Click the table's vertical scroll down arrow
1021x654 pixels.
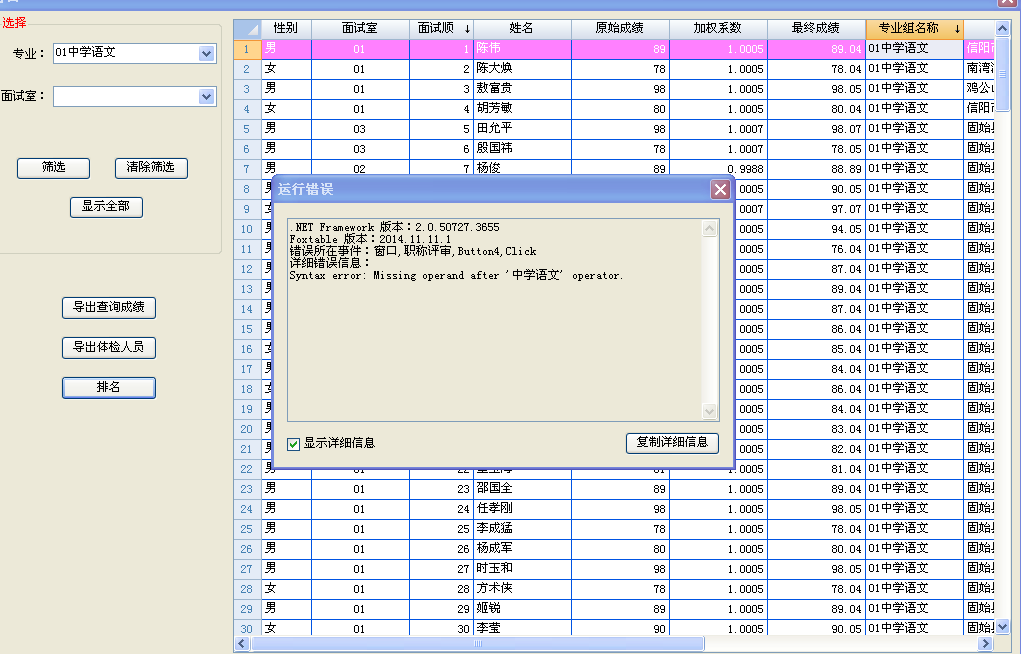pyautogui.click(x=1003, y=627)
